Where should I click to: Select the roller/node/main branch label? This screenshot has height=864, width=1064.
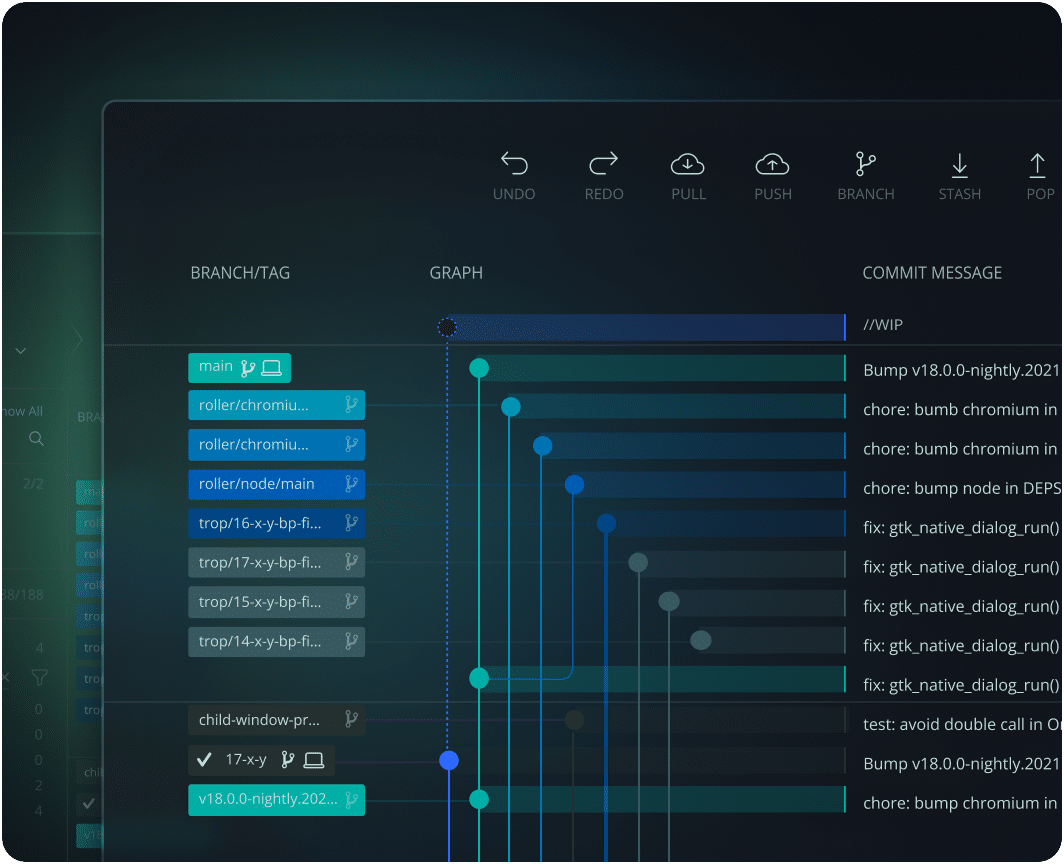pyautogui.click(x=276, y=484)
